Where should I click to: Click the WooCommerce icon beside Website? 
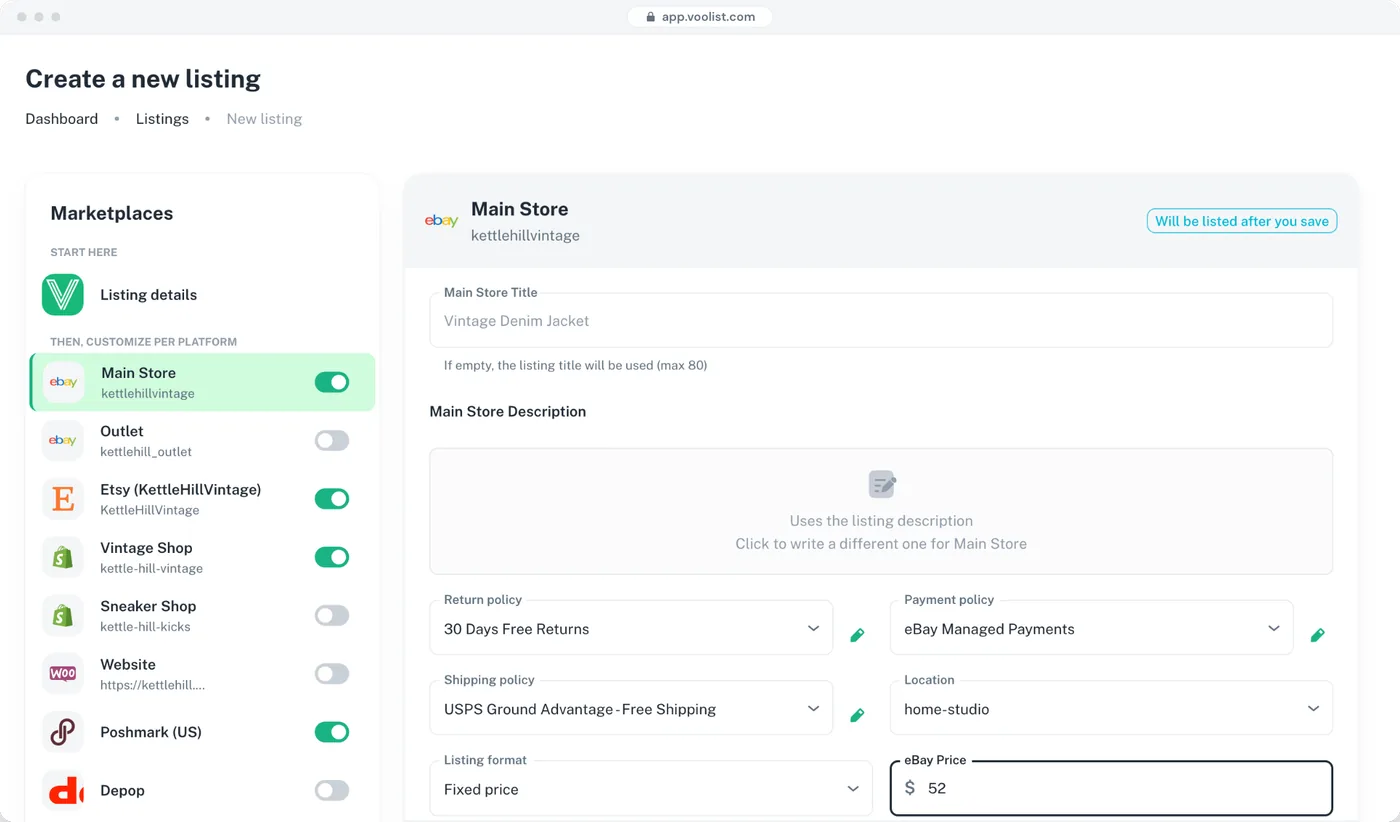click(x=63, y=674)
